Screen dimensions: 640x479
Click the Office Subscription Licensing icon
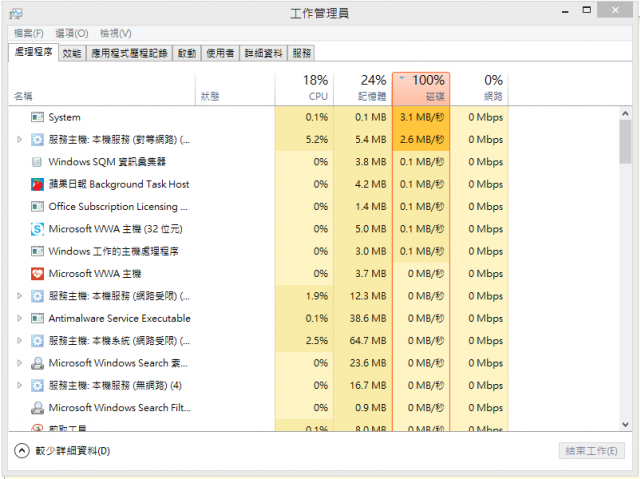[x=37, y=206]
